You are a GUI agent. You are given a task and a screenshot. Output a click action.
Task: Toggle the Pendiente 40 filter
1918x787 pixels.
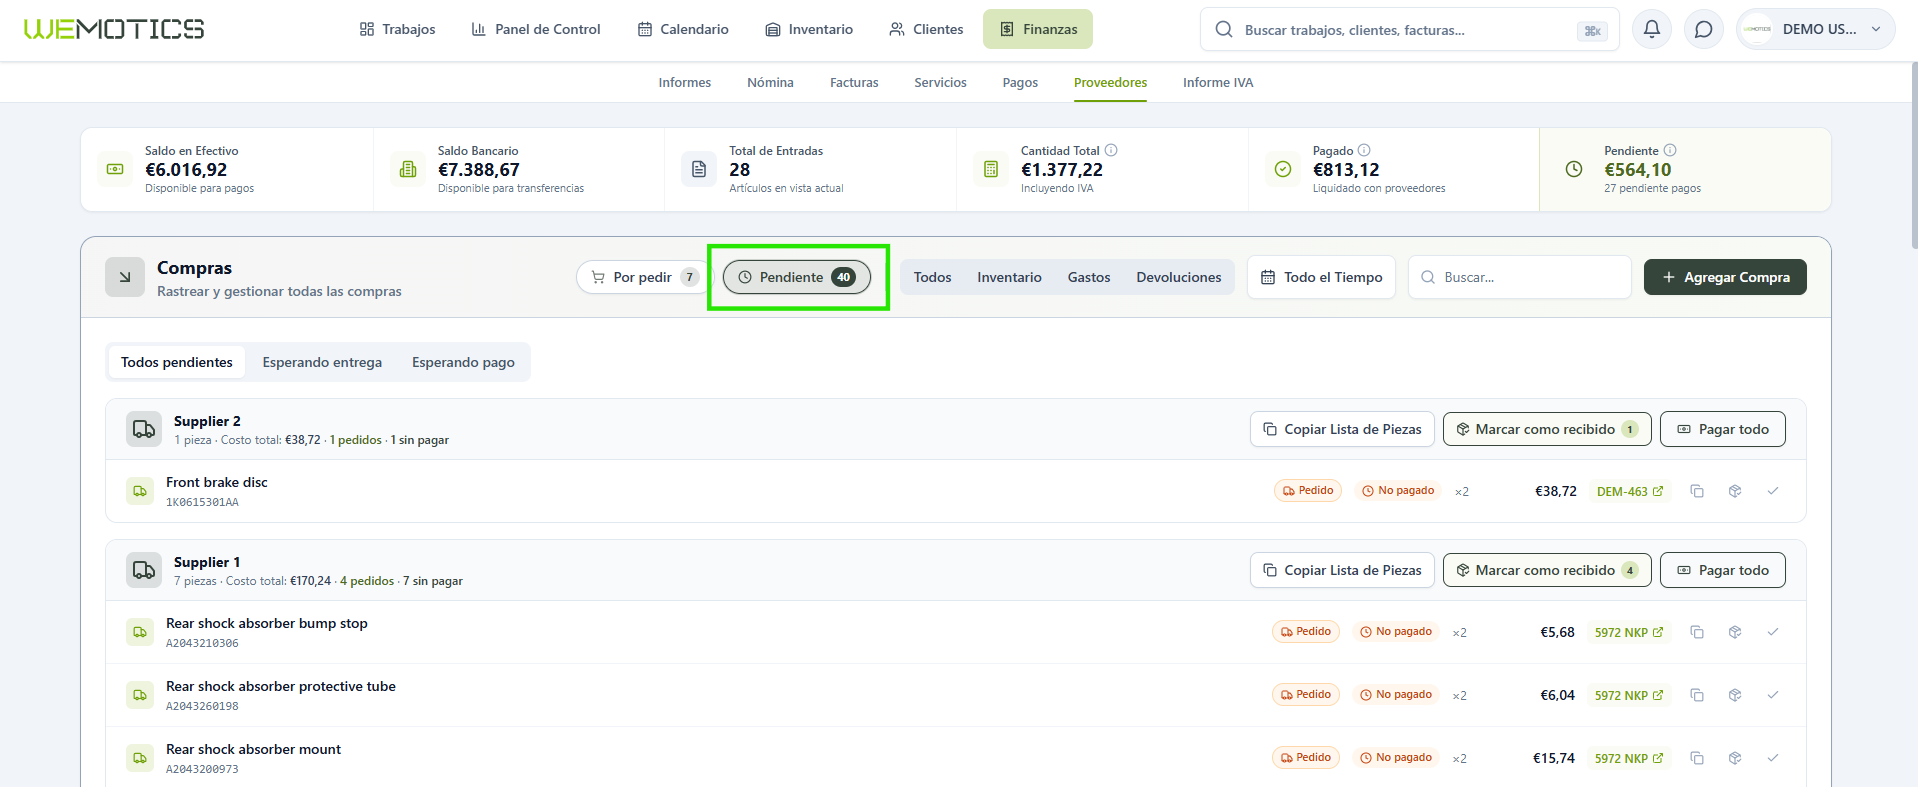pos(797,277)
